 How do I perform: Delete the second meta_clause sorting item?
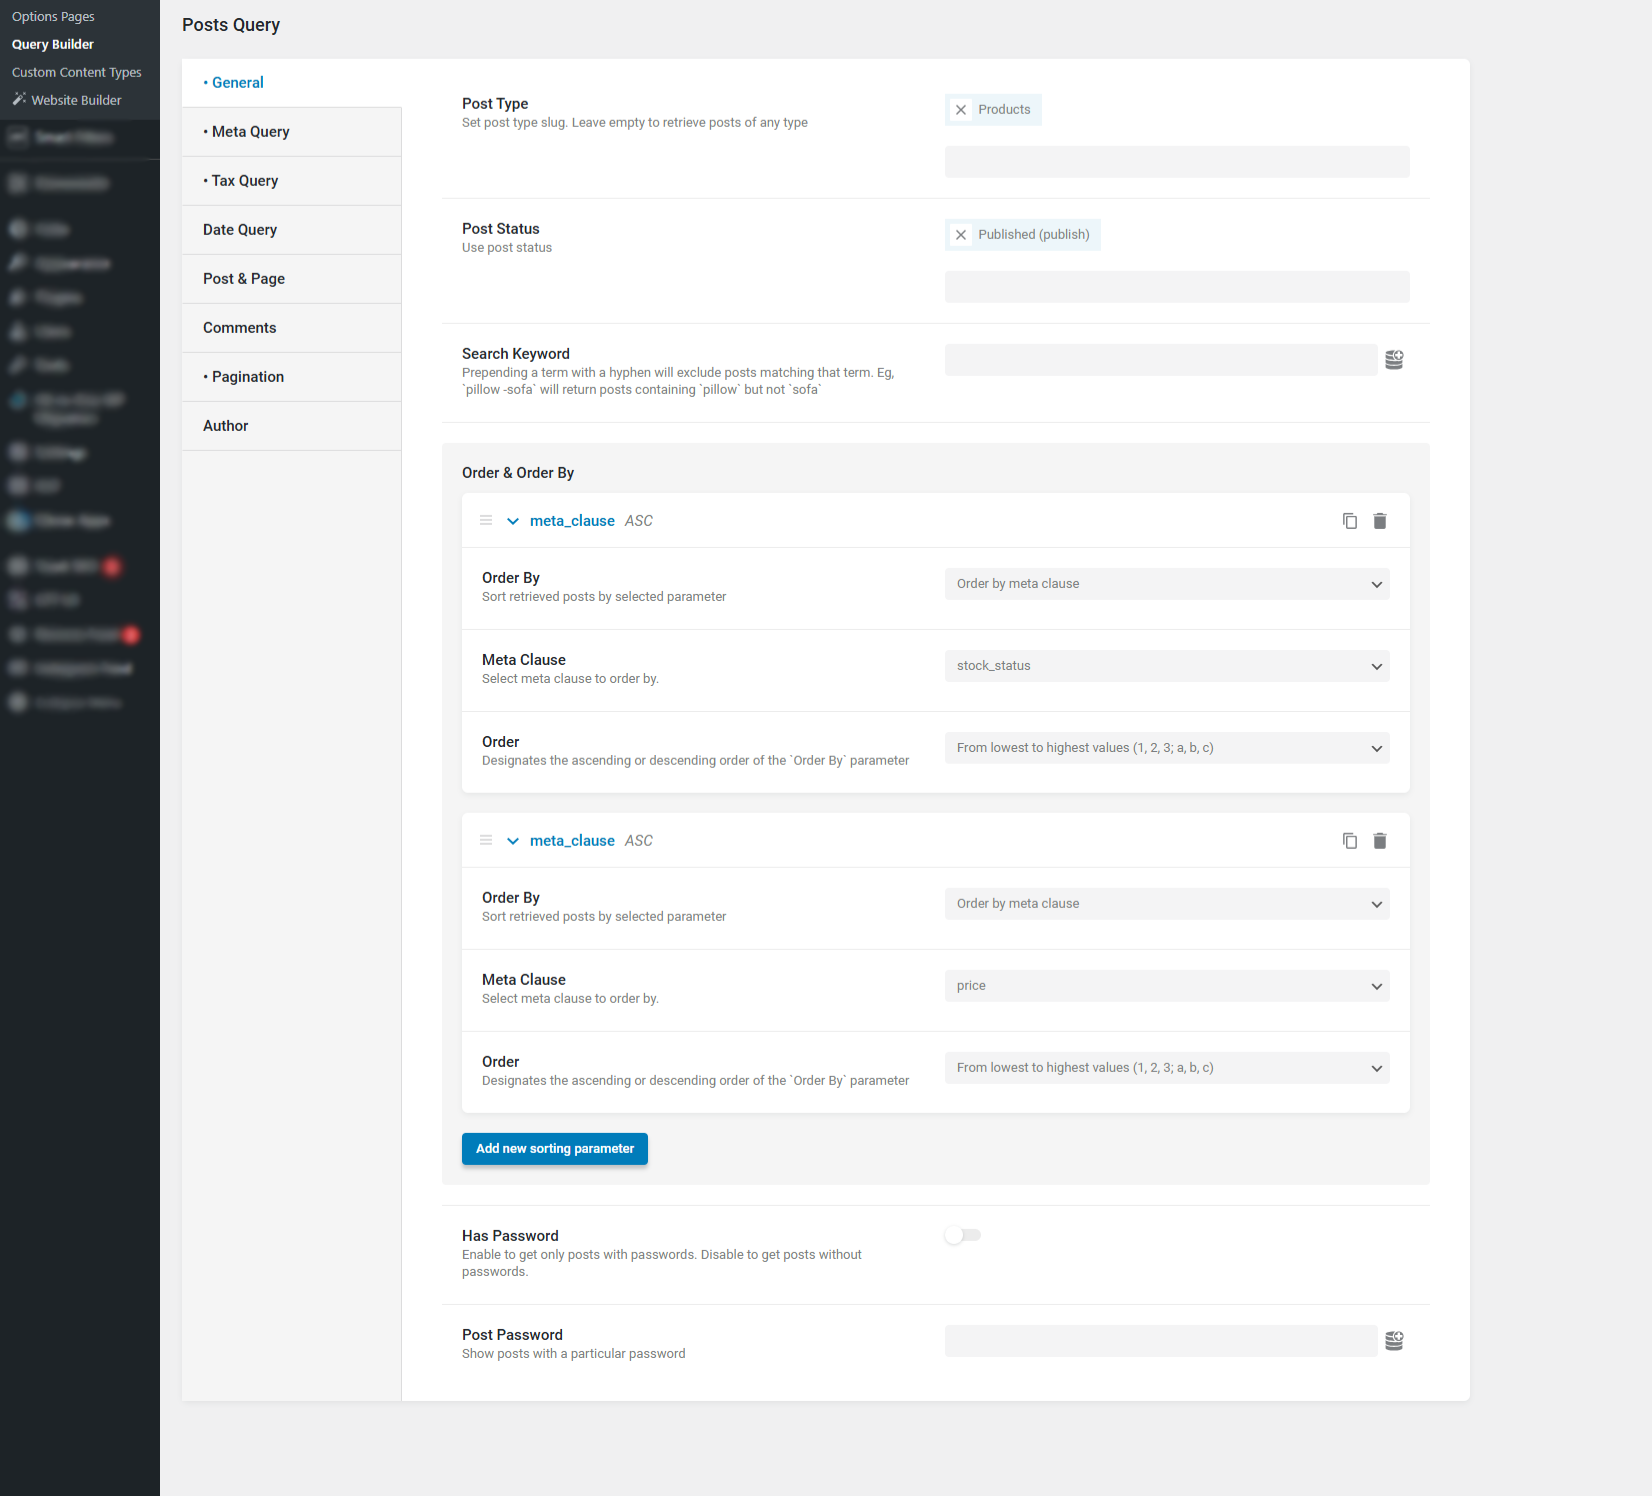tap(1380, 841)
